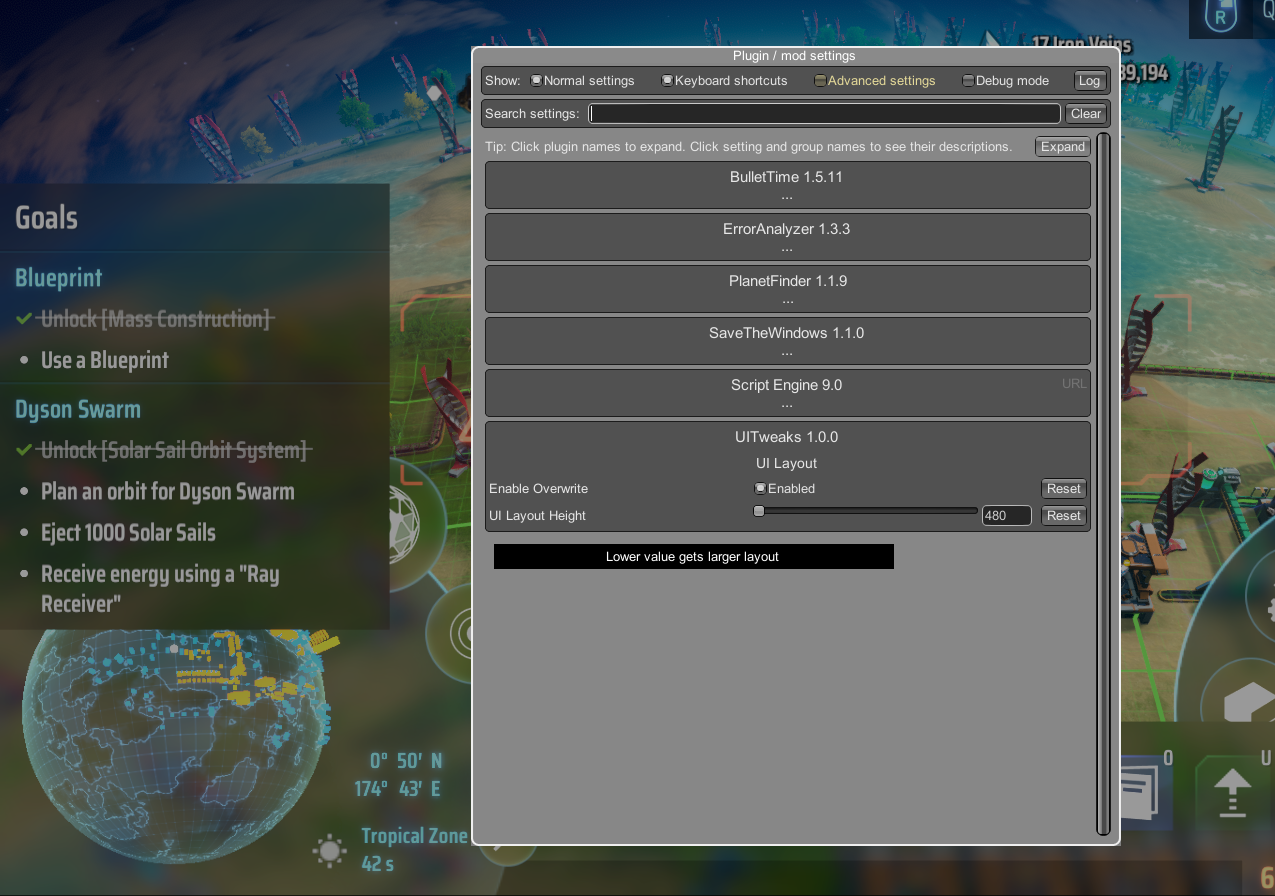Focus the Search settings input field
The width and height of the screenshot is (1275, 896).
pyautogui.click(x=824, y=113)
